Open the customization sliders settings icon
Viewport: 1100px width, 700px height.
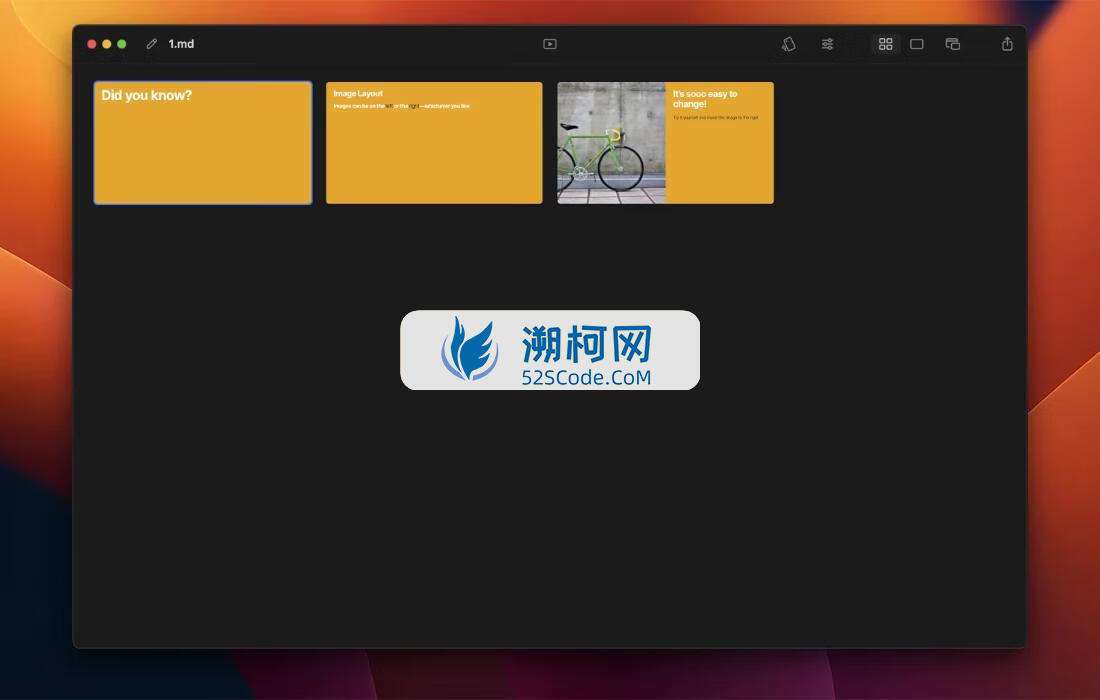[828, 44]
